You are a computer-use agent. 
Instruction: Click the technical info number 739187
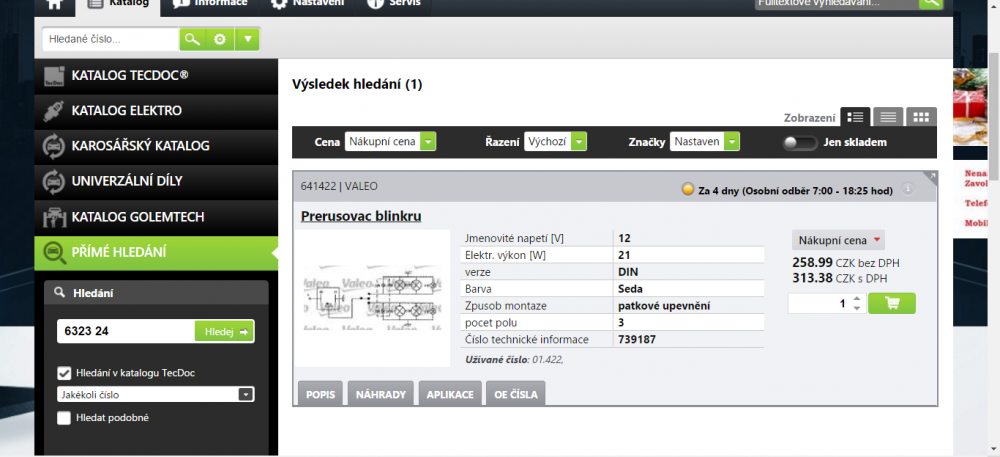click(x=636, y=340)
